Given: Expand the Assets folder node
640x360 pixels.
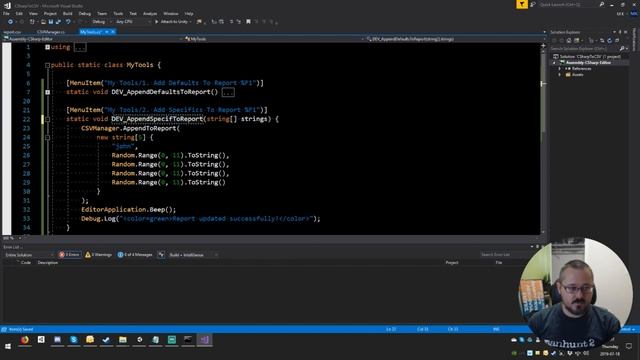Looking at the screenshot, I should (x=560, y=75).
